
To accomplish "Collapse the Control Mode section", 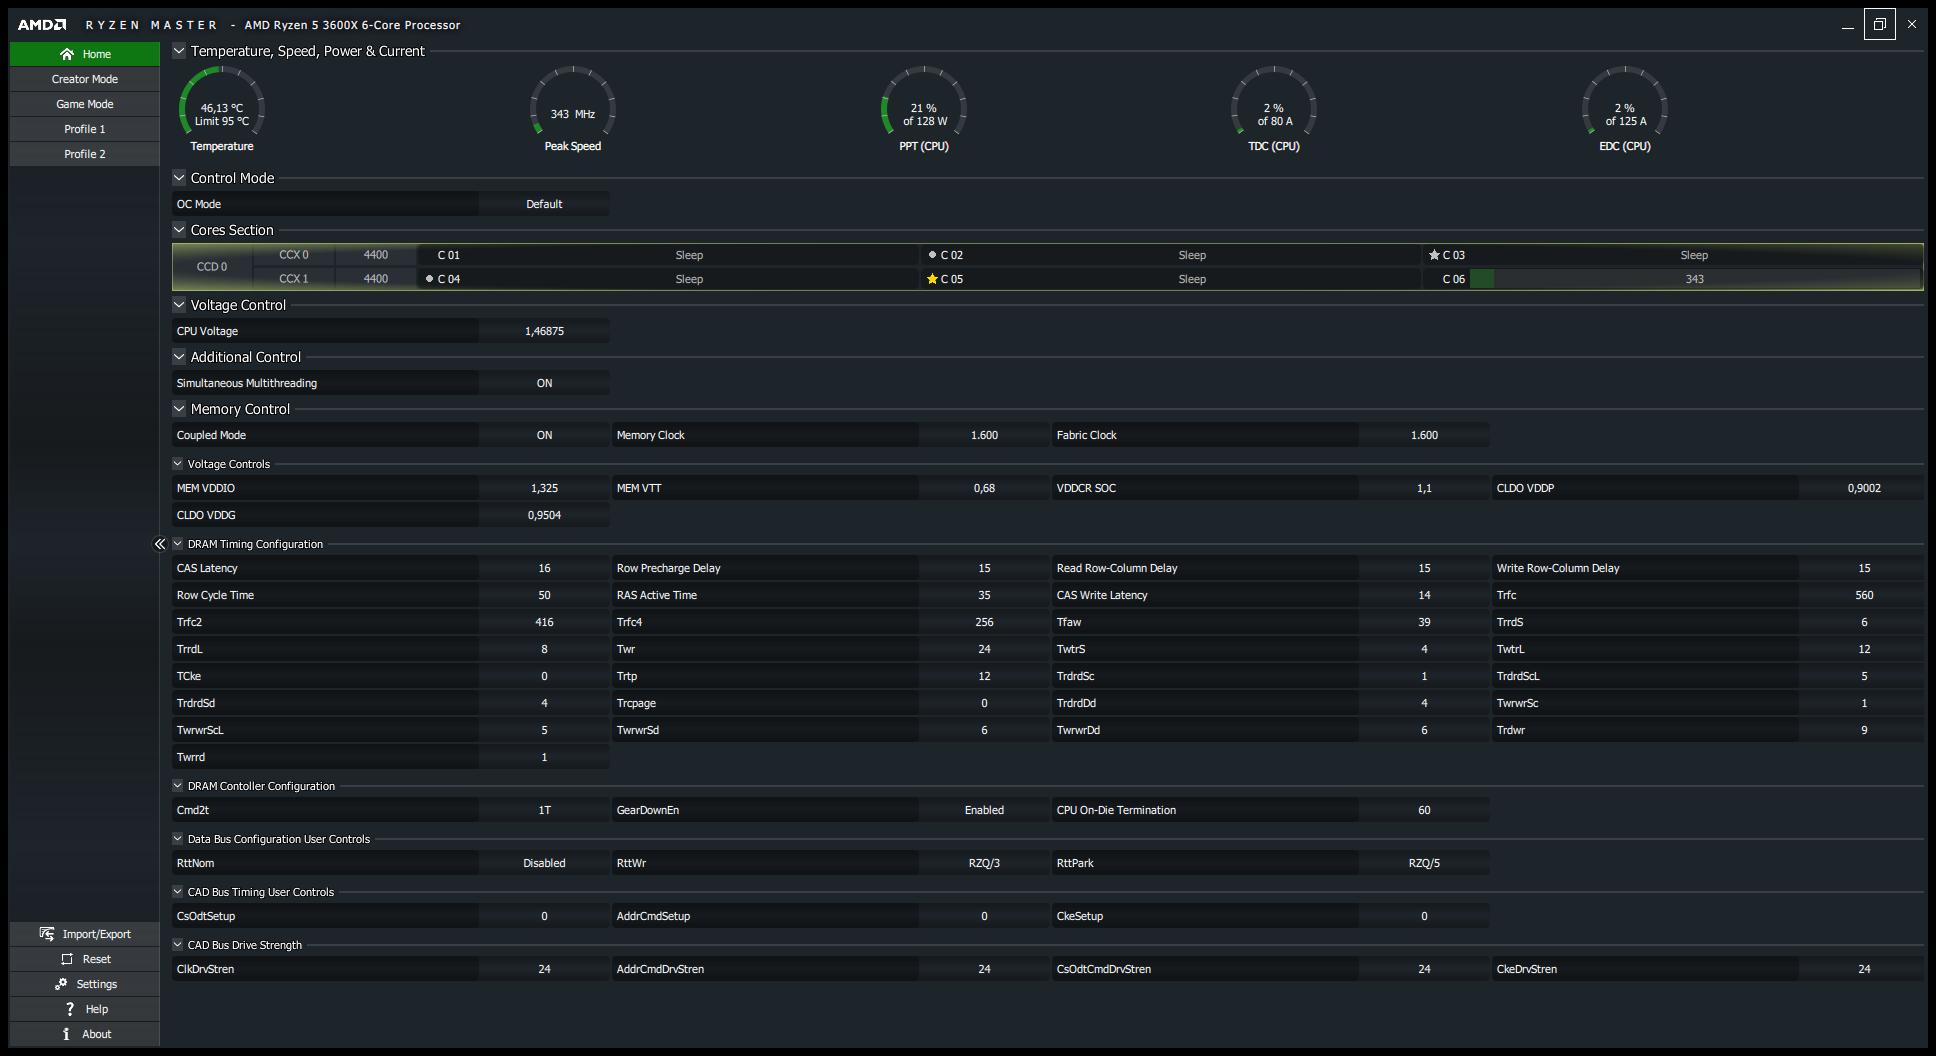I will tap(179, 178).
